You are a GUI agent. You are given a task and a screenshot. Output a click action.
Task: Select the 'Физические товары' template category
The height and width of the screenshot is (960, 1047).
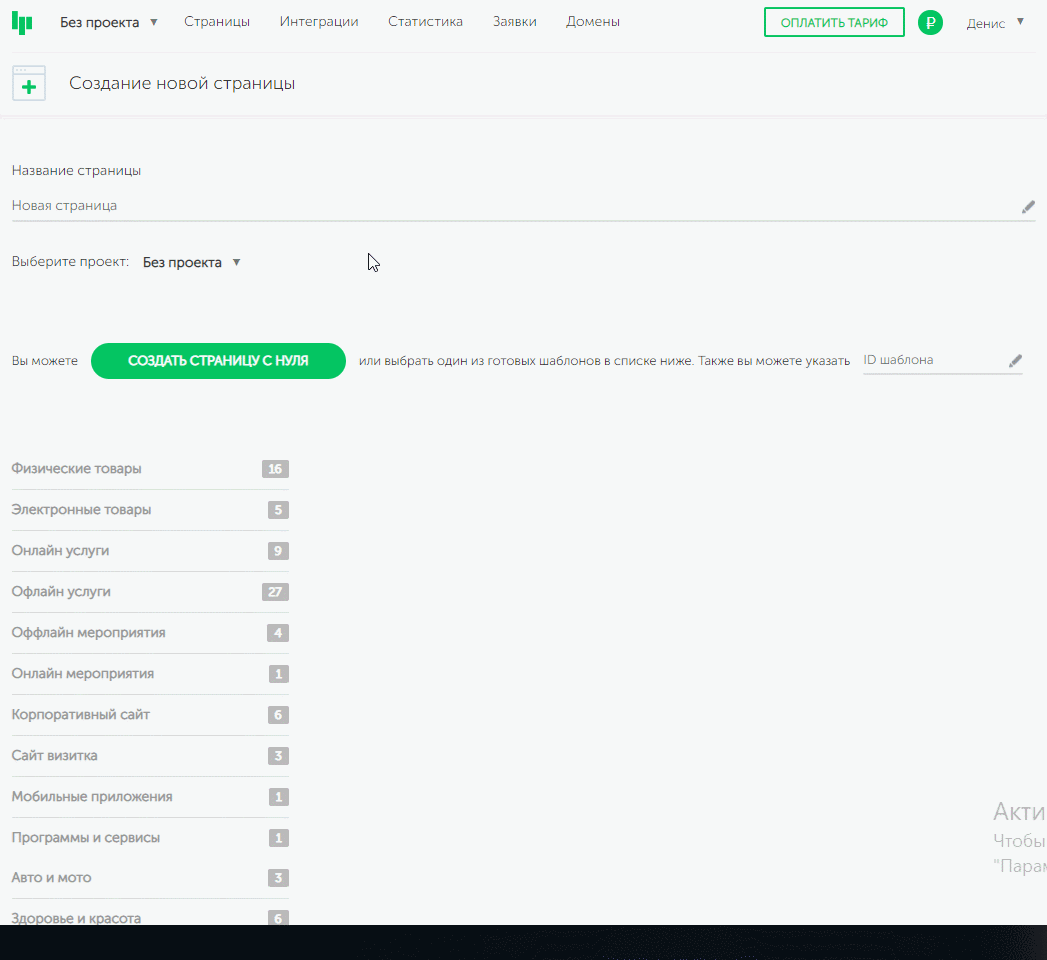click(x=77, y=469)
